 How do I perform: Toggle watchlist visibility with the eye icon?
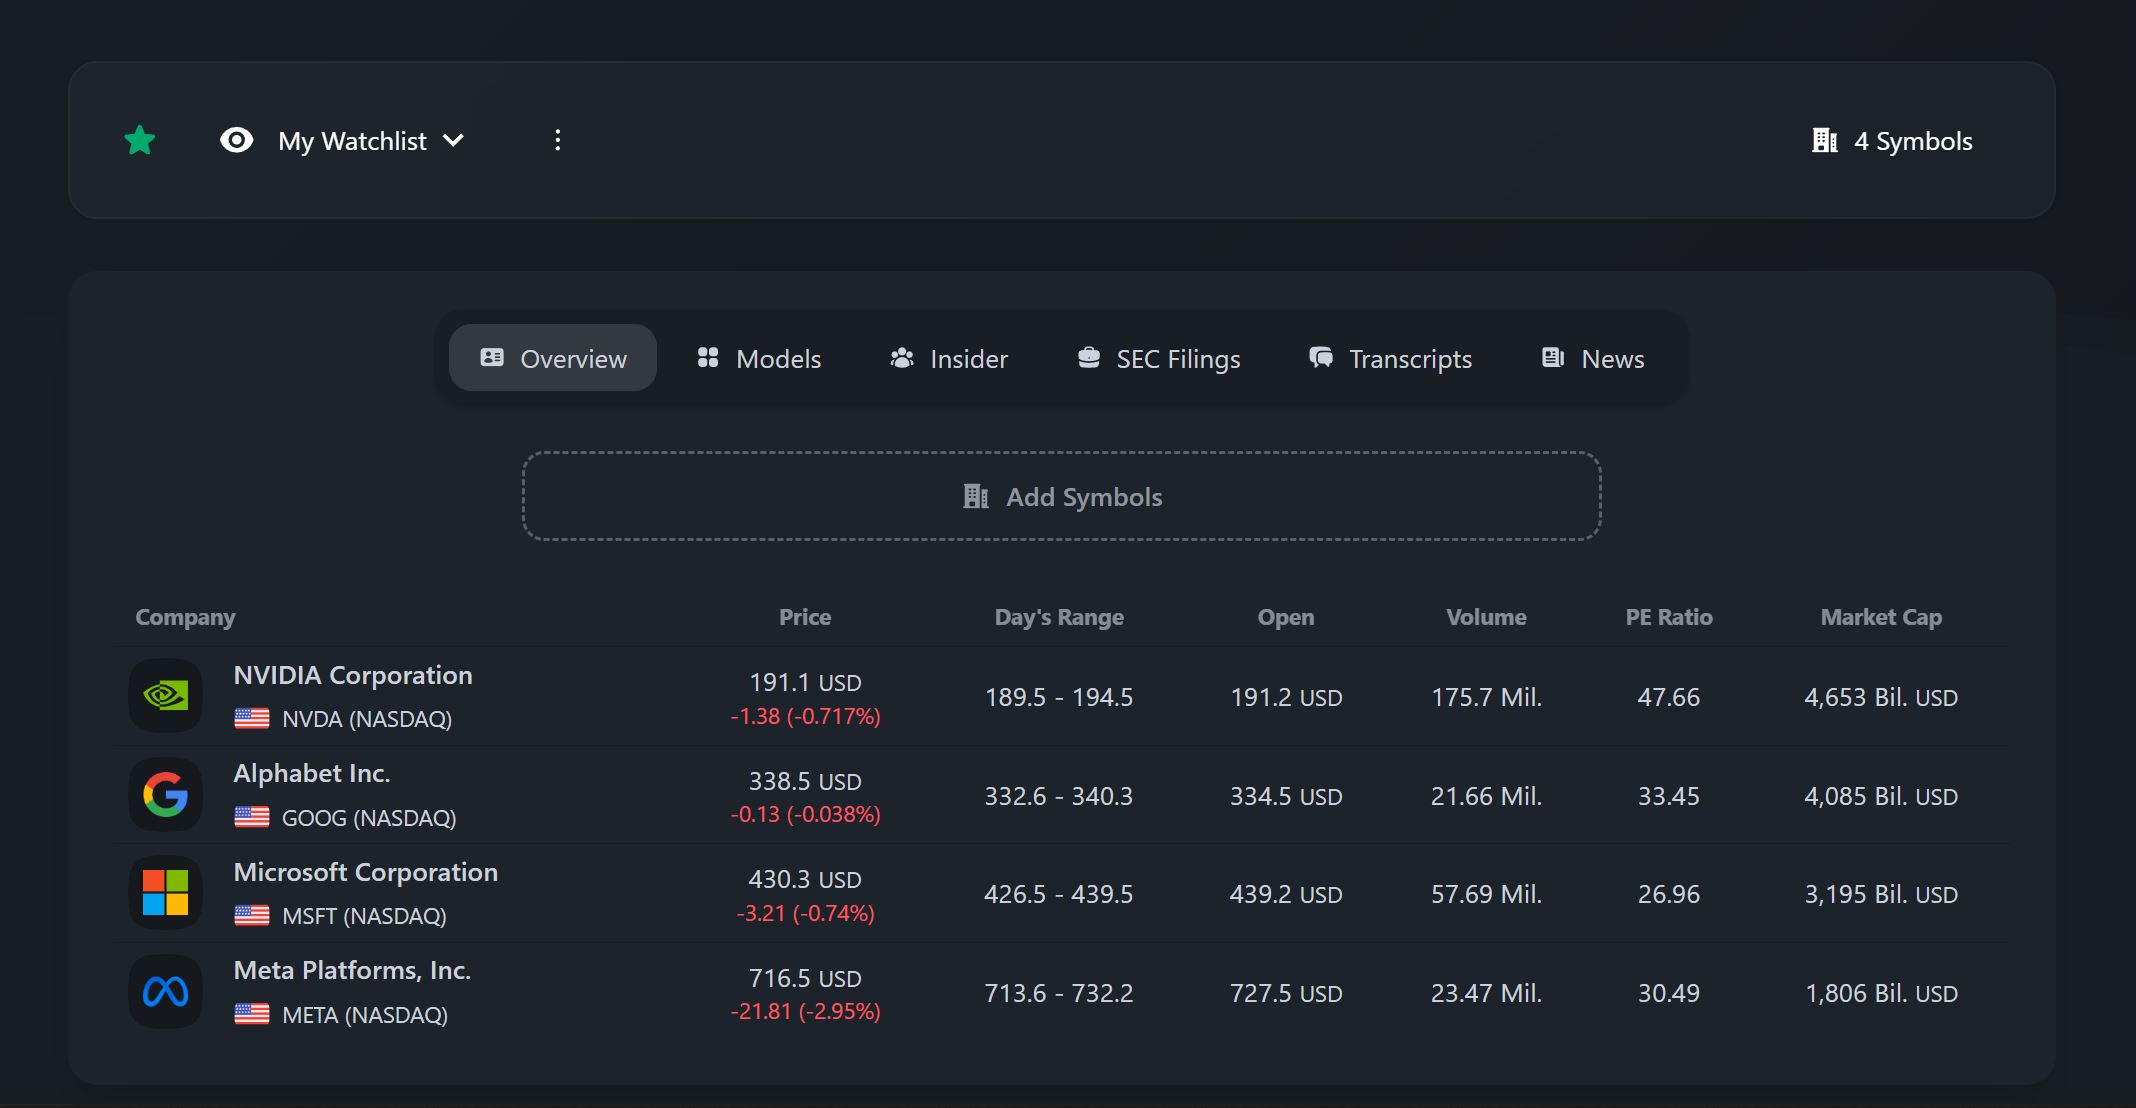236,140
